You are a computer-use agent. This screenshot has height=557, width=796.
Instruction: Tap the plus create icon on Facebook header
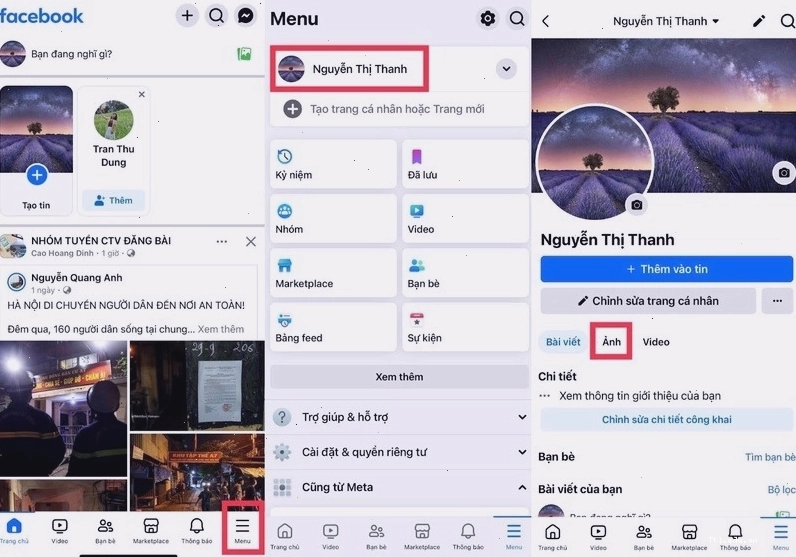pyautogui.click(x=187, y=16)
